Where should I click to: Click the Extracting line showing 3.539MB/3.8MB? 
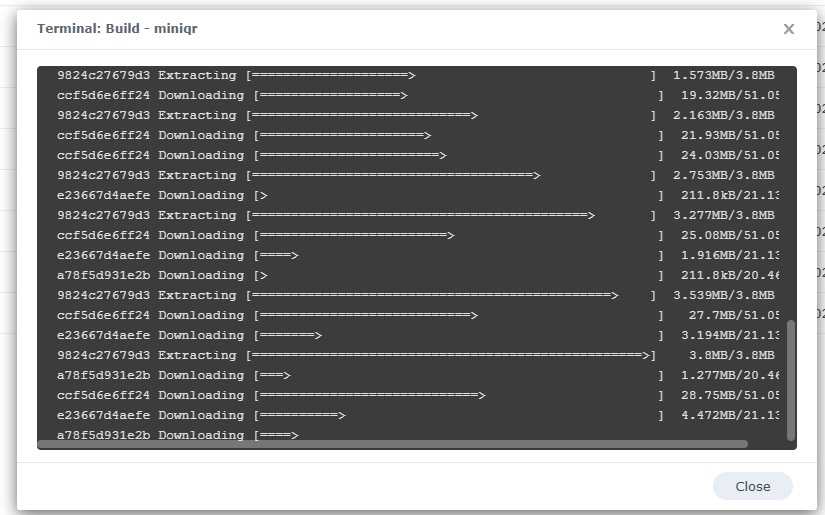pos(416,295)
